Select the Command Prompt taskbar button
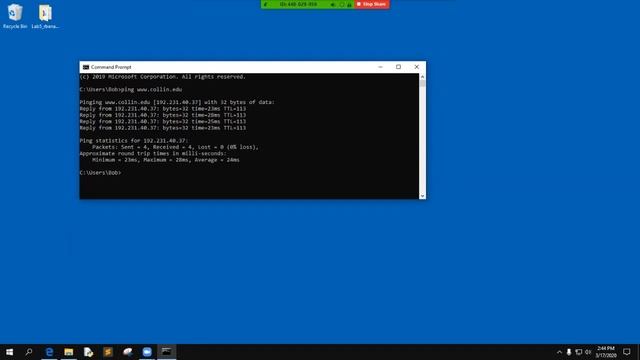Screen dimensions: 640x360 167,352
